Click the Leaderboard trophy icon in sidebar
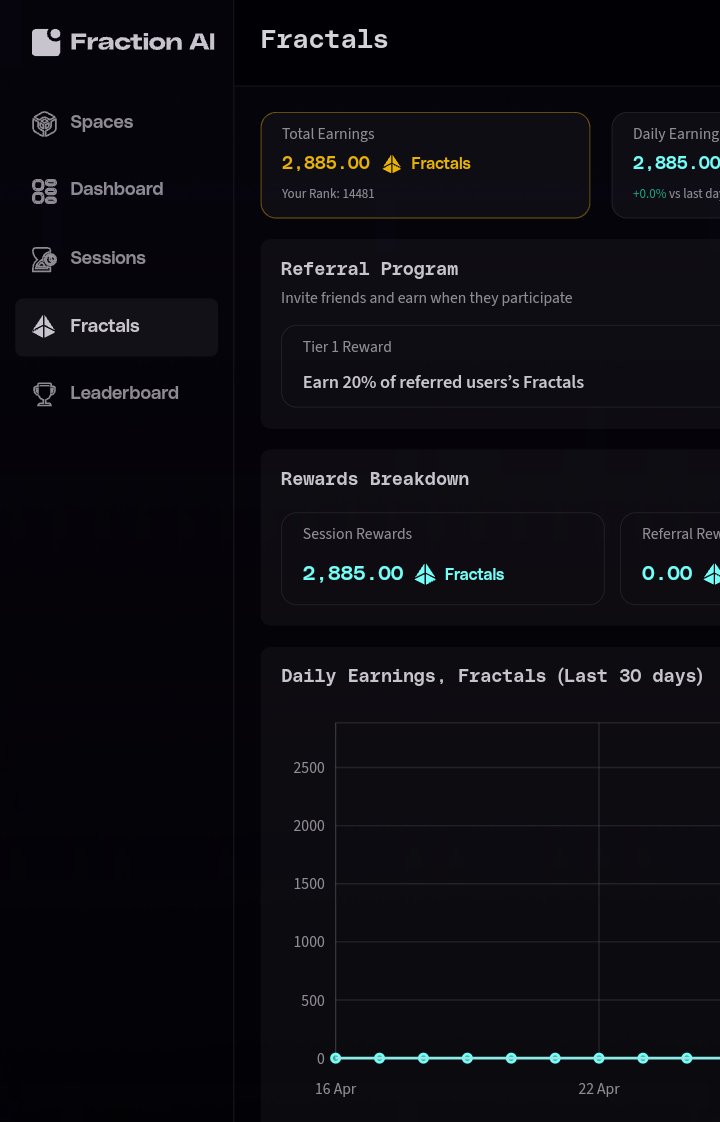 (x=44, y=394)
